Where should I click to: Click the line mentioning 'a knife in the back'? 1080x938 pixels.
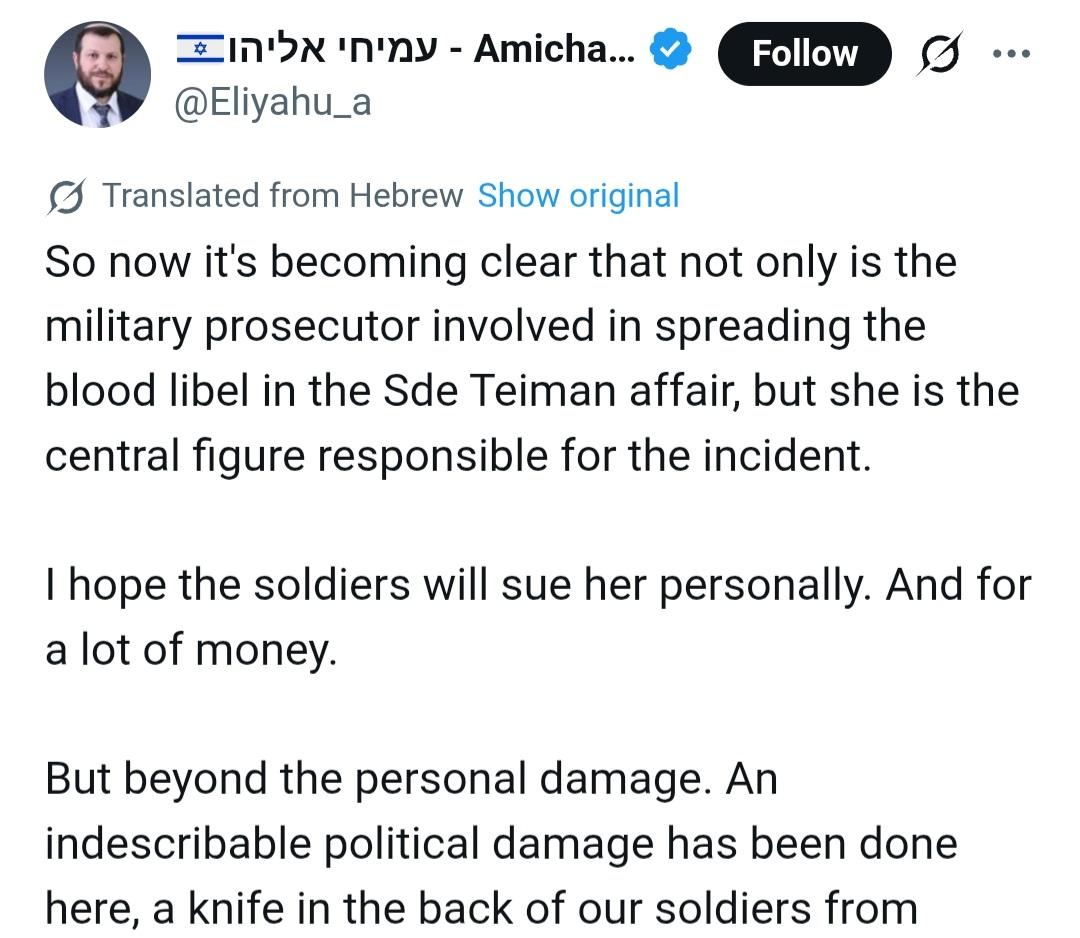[481, 908]
